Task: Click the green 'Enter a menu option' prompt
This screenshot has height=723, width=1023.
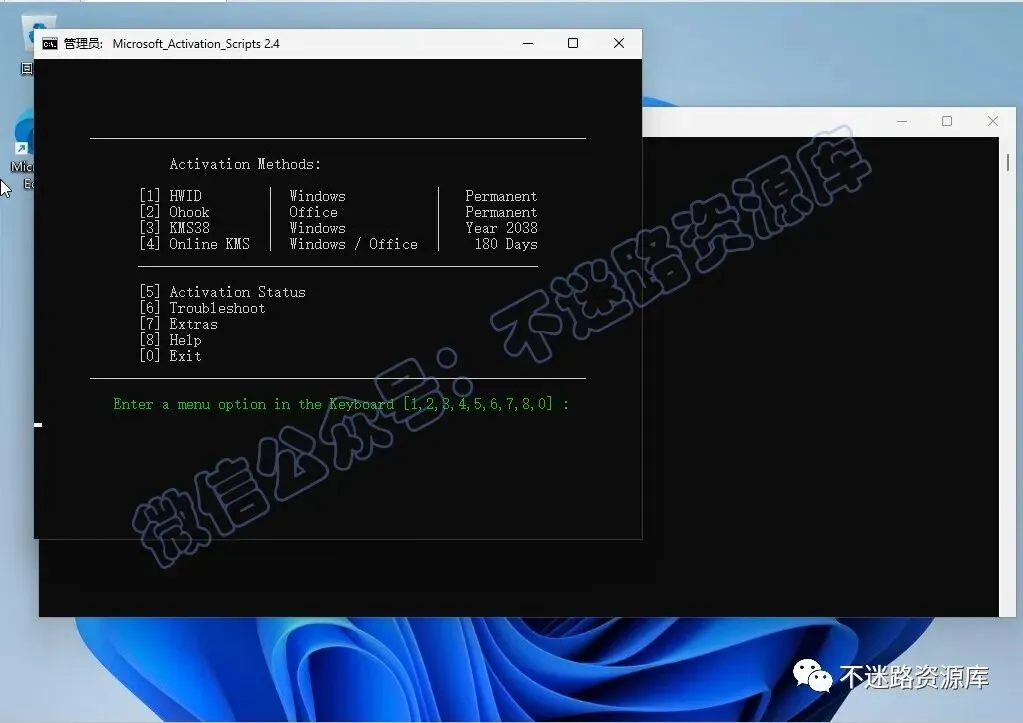Action: (x=341, y=405)
